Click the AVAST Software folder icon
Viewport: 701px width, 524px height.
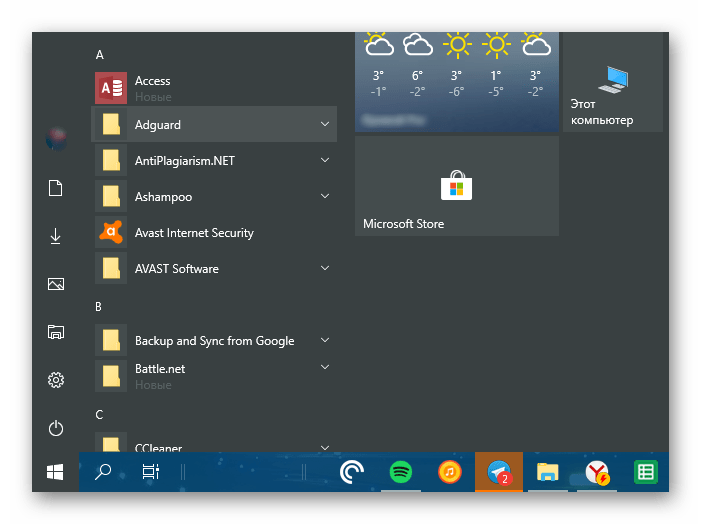[x=111, y=268]
